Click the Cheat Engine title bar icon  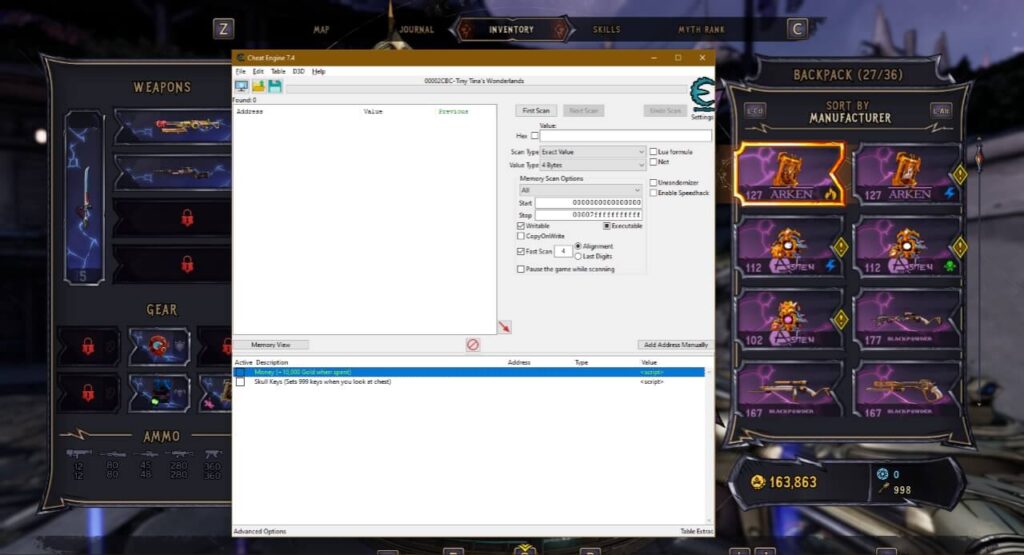pos(240,57)
